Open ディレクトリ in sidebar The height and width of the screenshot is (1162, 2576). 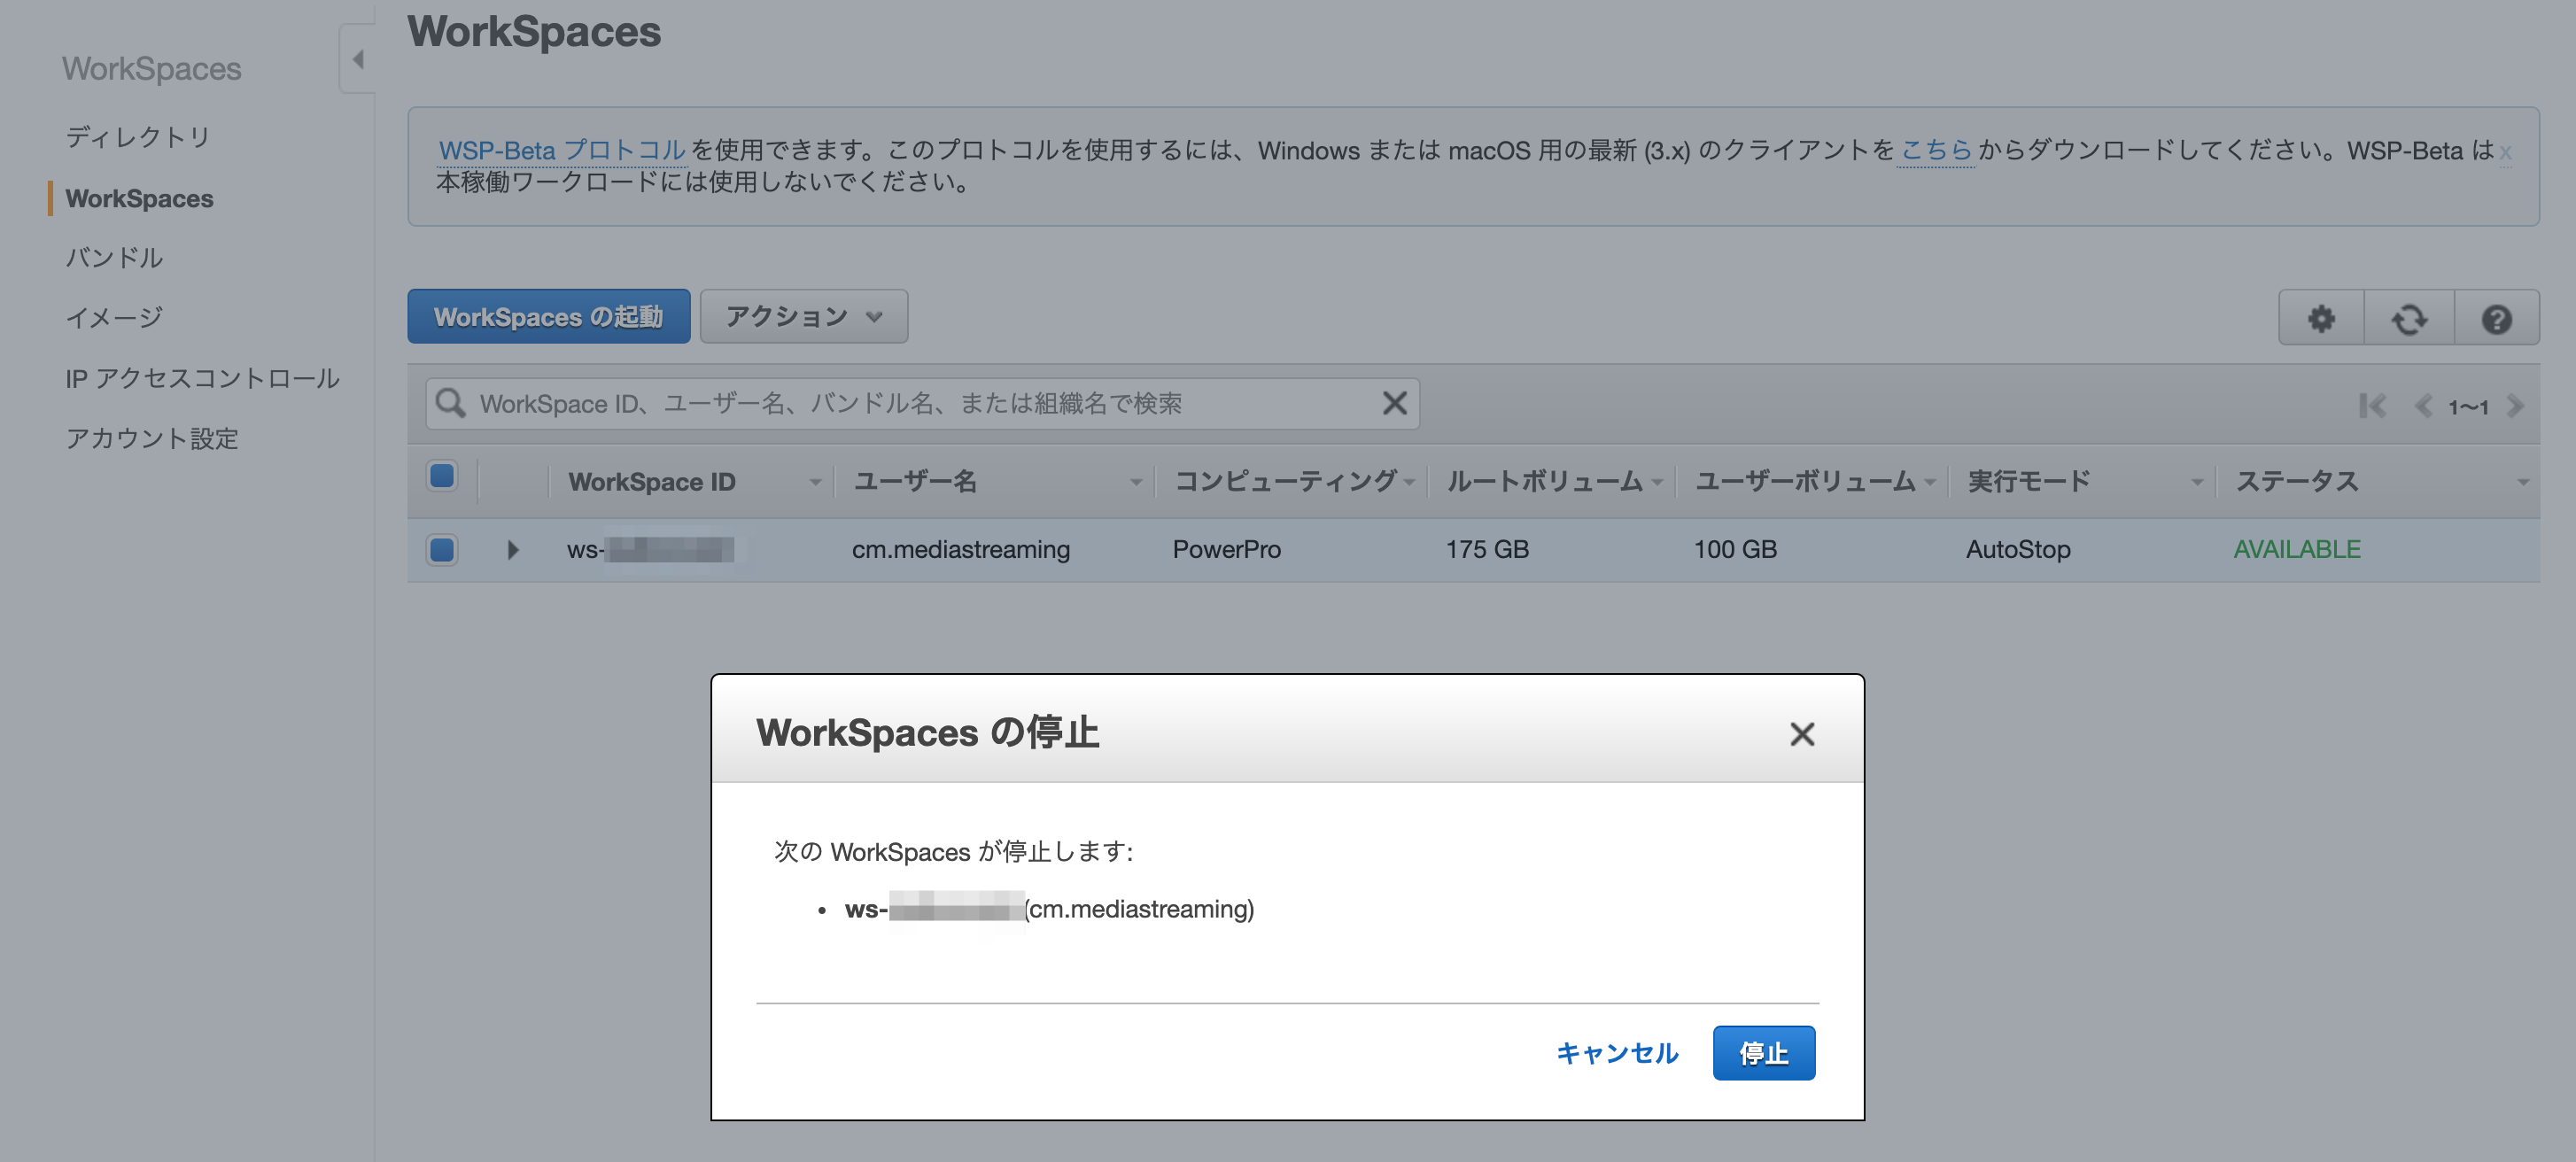[138, 136]
